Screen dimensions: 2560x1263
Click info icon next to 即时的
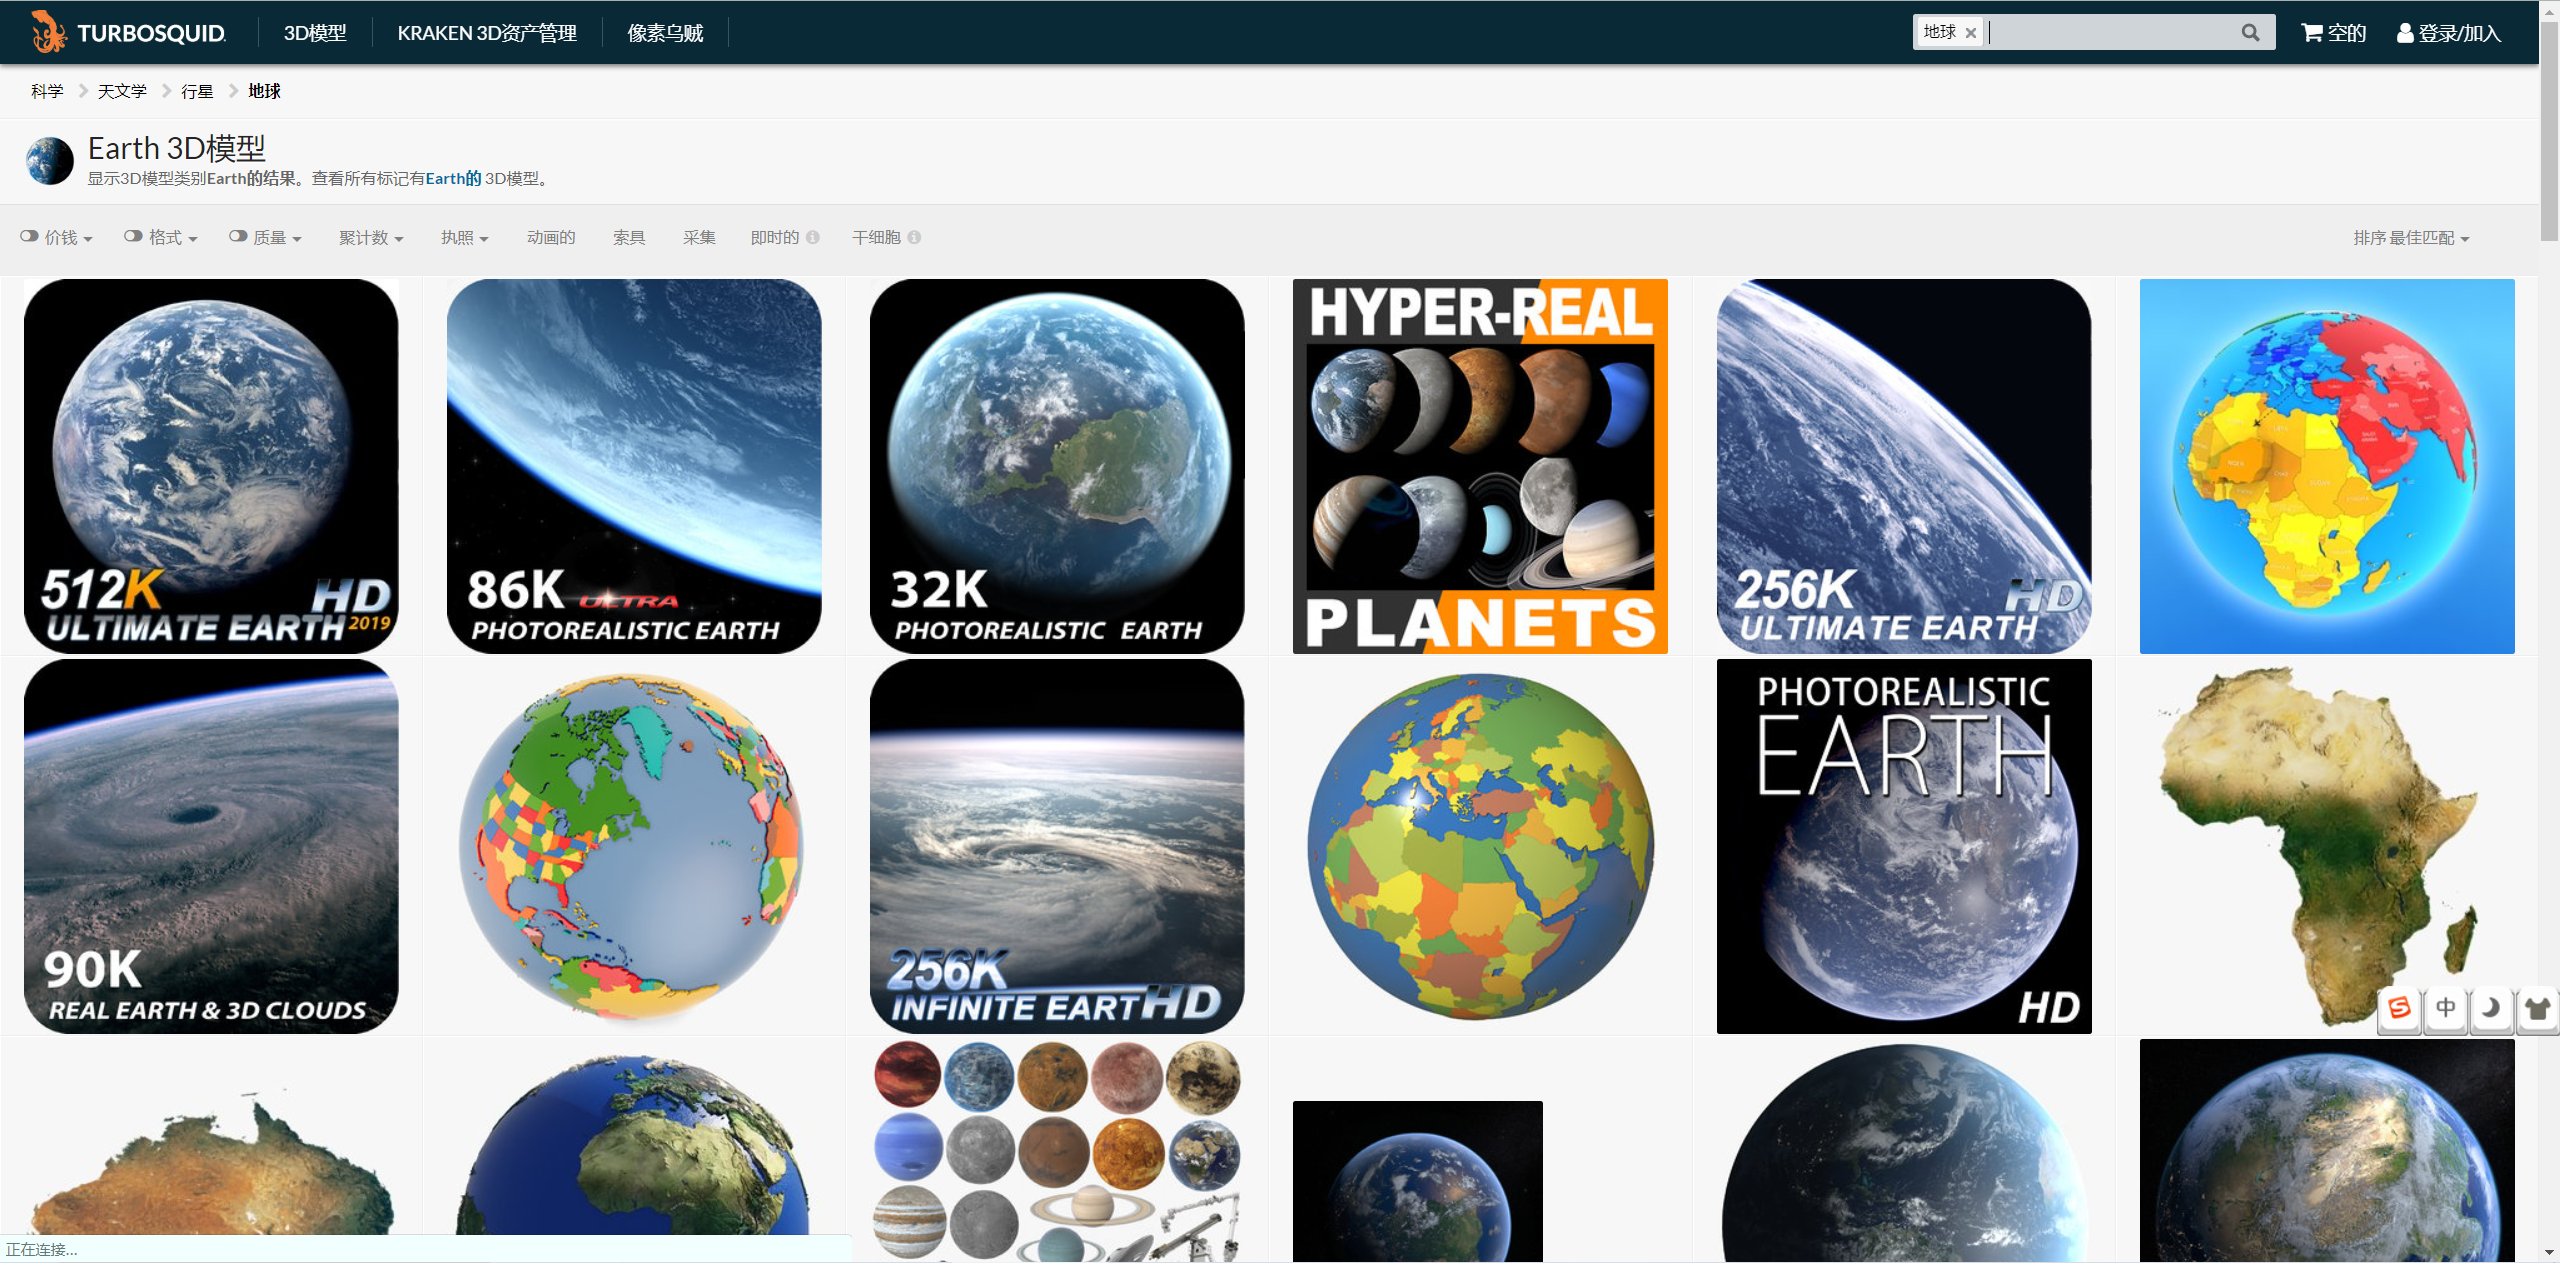813,237
